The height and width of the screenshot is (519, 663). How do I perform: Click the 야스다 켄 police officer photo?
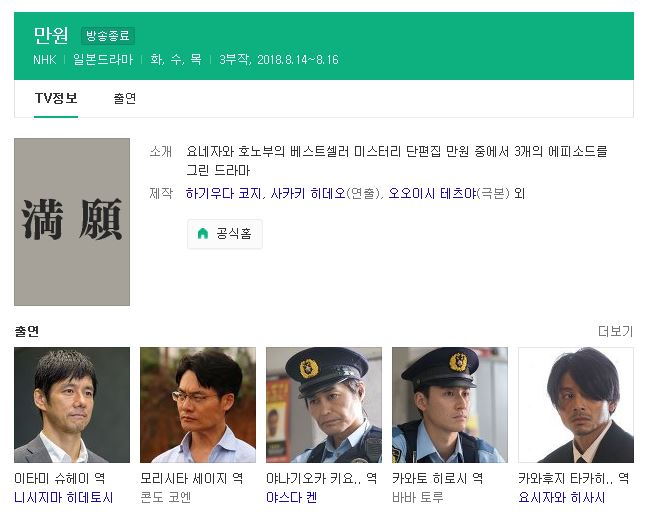324,405
